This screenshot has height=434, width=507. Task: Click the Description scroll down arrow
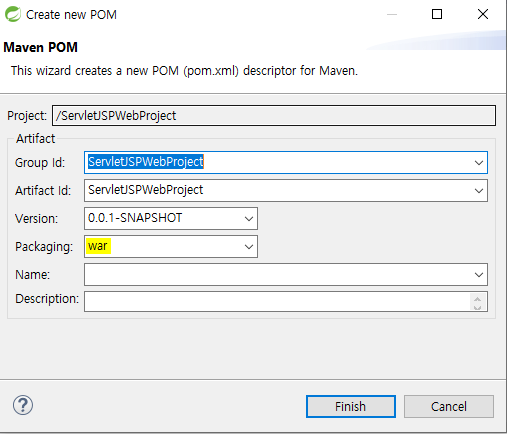[x=477, y=307]
